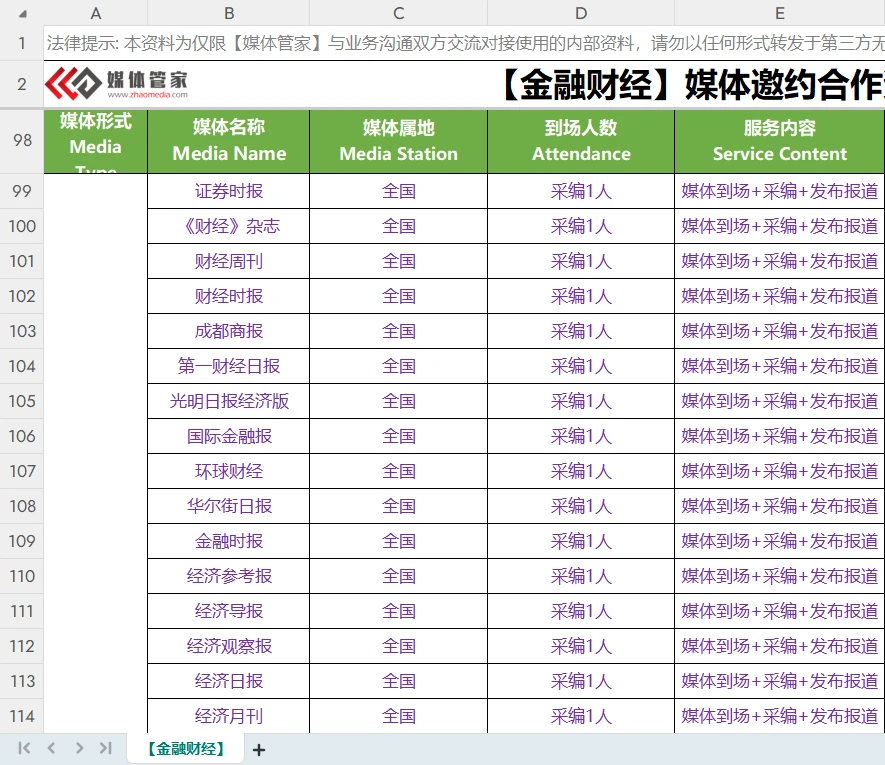Click the 服务内容 Service Content header cell
Screen dimensions: 885x765
tap(779, 141)
